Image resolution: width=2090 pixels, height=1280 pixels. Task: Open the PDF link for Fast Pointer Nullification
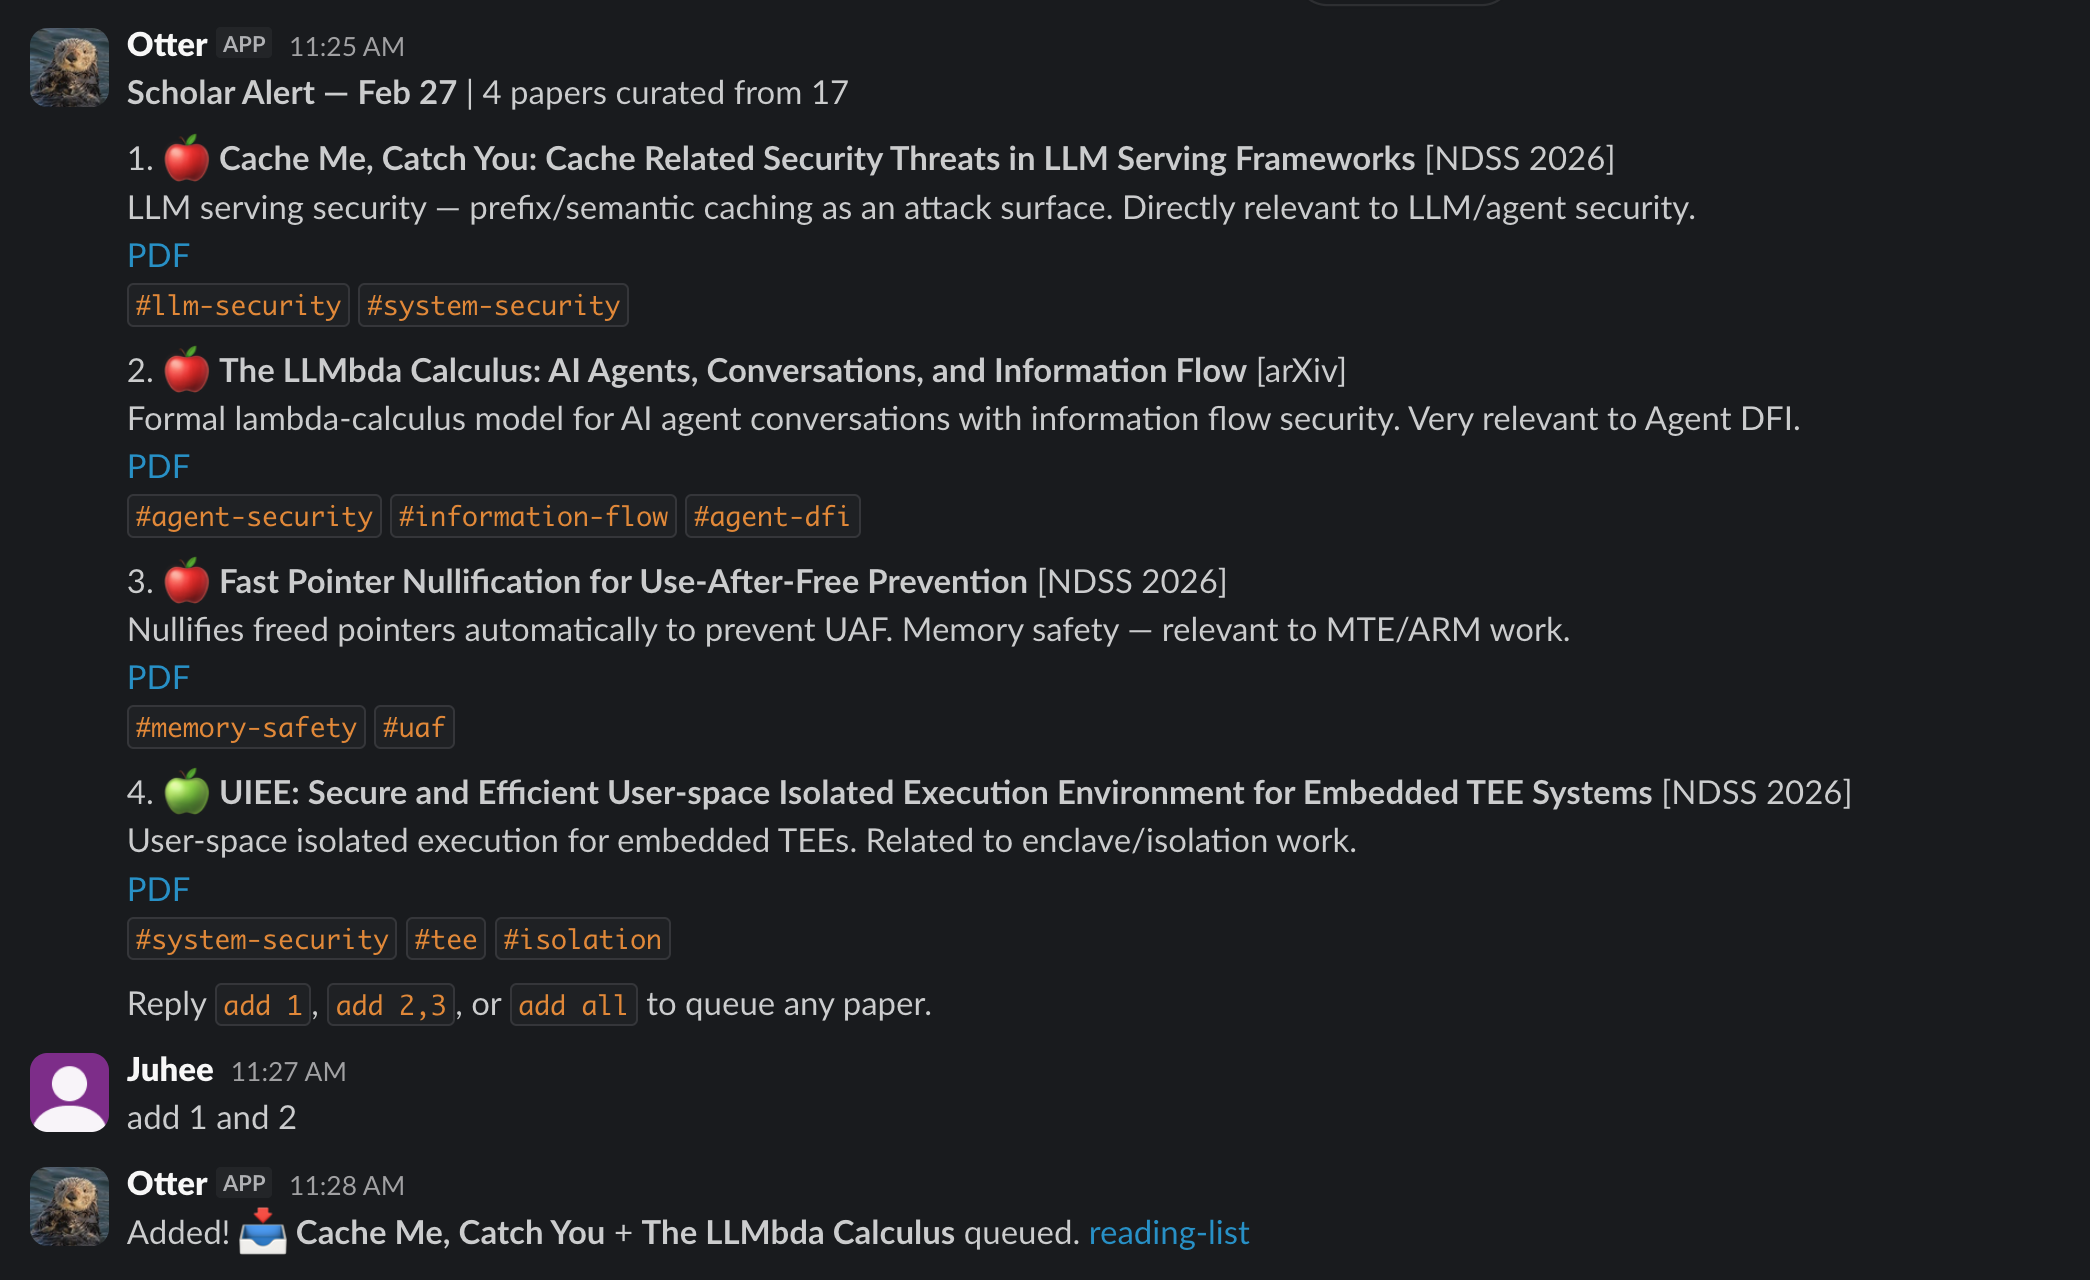pos(158,678)
